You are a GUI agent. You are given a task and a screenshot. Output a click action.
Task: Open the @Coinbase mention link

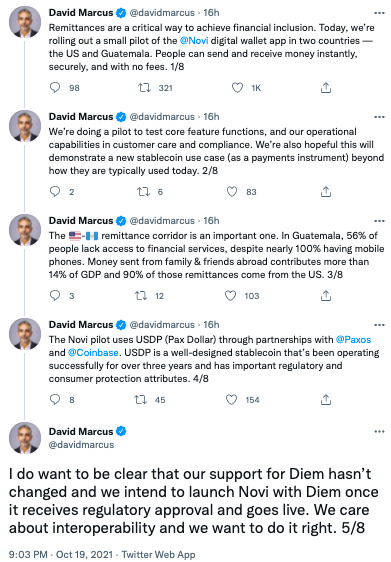point(93,353)
